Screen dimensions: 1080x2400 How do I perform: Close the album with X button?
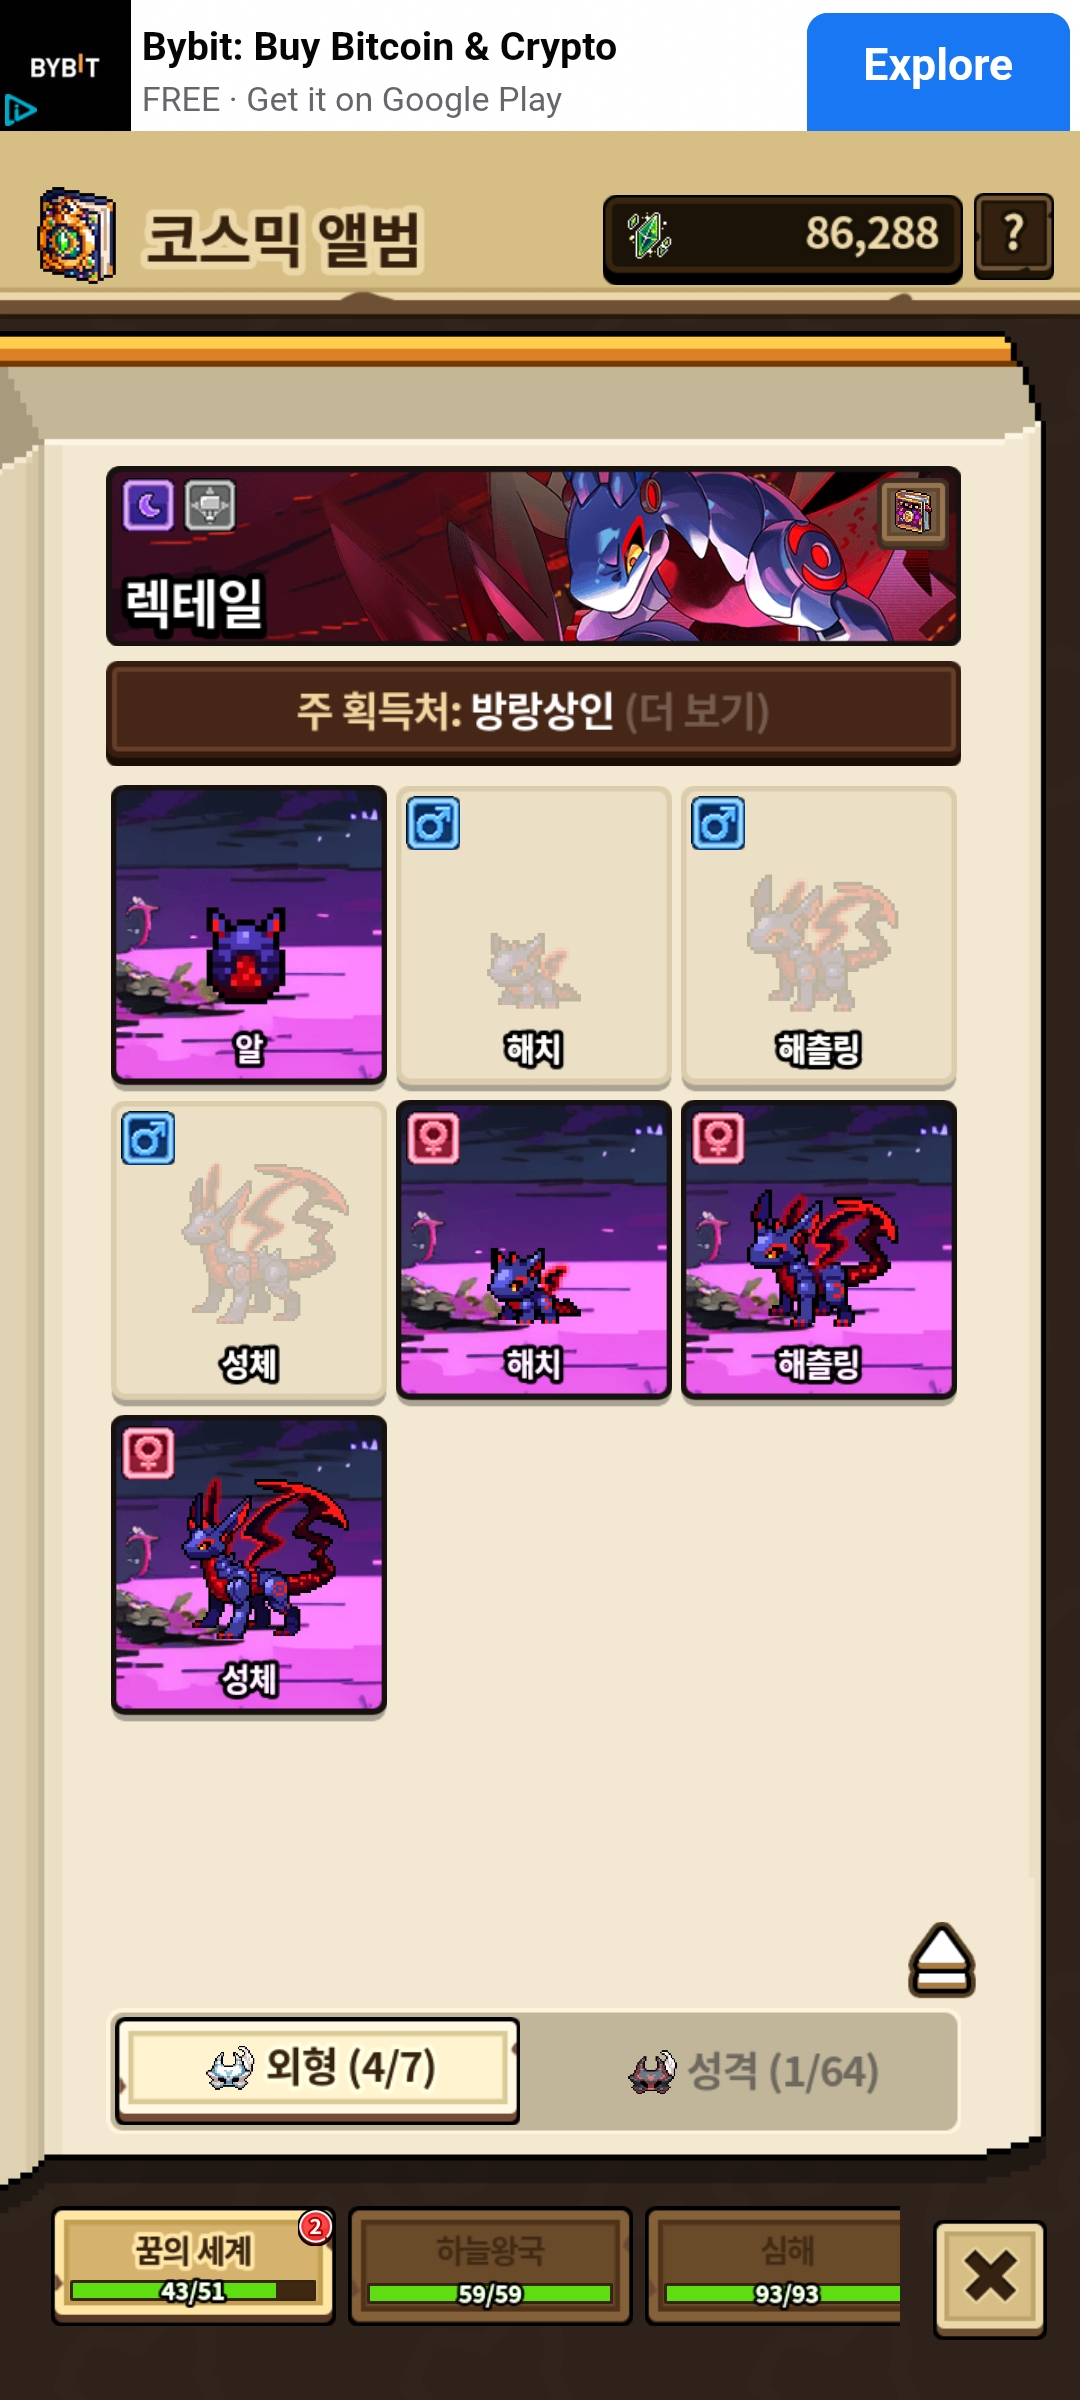(990, 2278)
